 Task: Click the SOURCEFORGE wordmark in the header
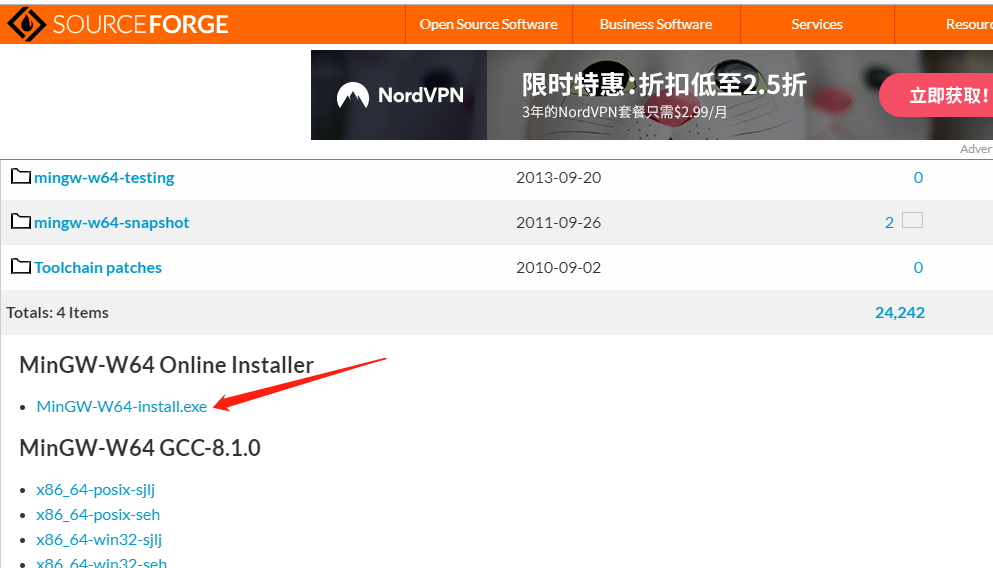pos(140,25)
